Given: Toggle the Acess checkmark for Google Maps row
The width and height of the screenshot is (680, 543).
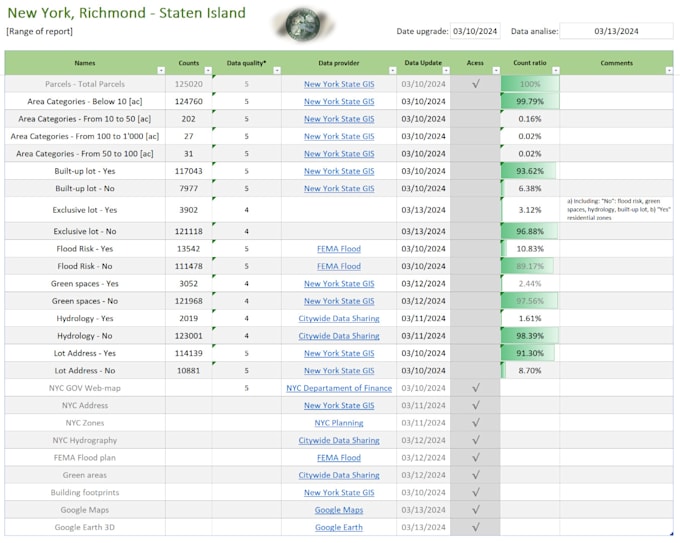Looking at the screenshot, I should tap(476, 510).
